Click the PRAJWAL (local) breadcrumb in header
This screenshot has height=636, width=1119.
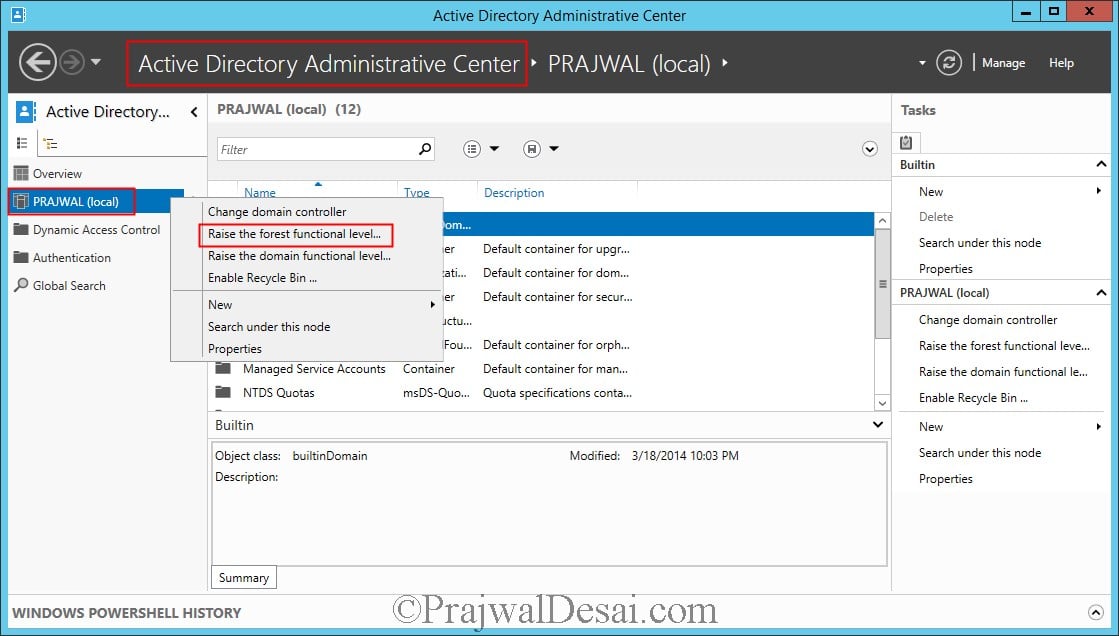click(x=629, y=64)
